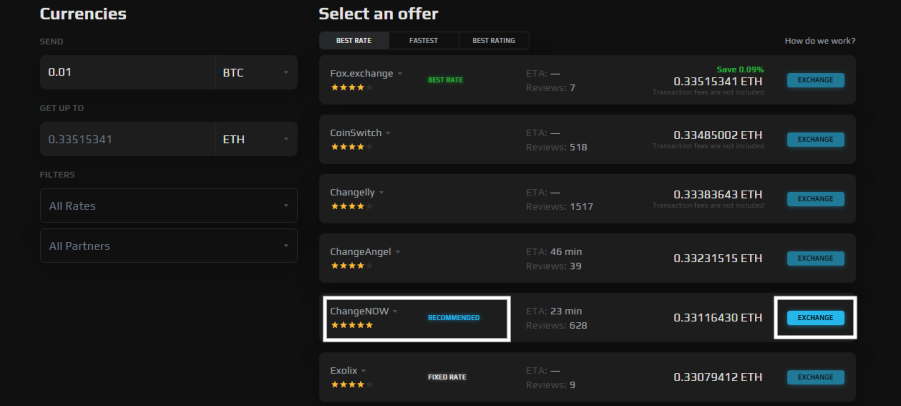
Task: Click the Save 0.09% label
Action: [x=740, y=69]
